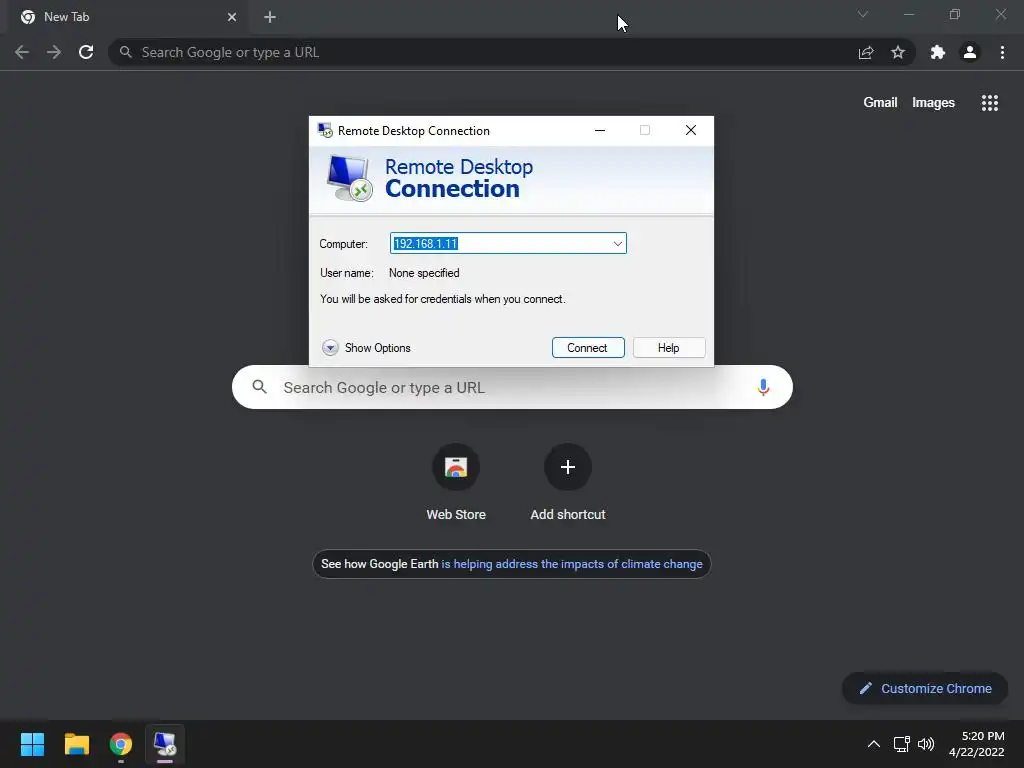Minimize the Remote Desktop Connection dialog
The width and height of the screenshot is (1024, 768).
tap(600, 130)
